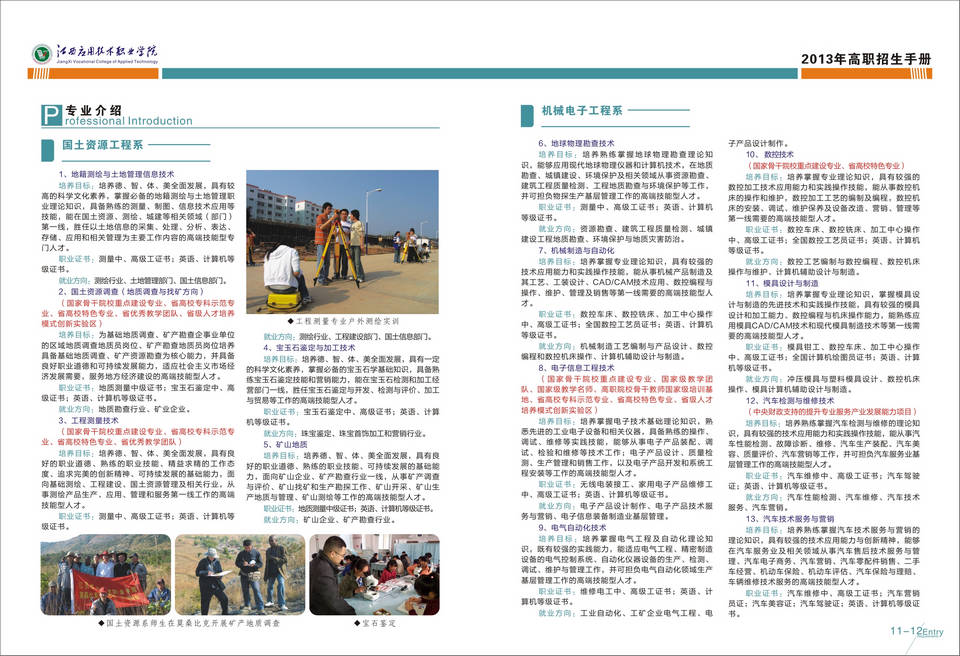The width and height of the screenshot is (960, 656).
Task: Click heading '2、国土资源调查（地质调查与找矿方向）'
Action: [x=131, y=292]
